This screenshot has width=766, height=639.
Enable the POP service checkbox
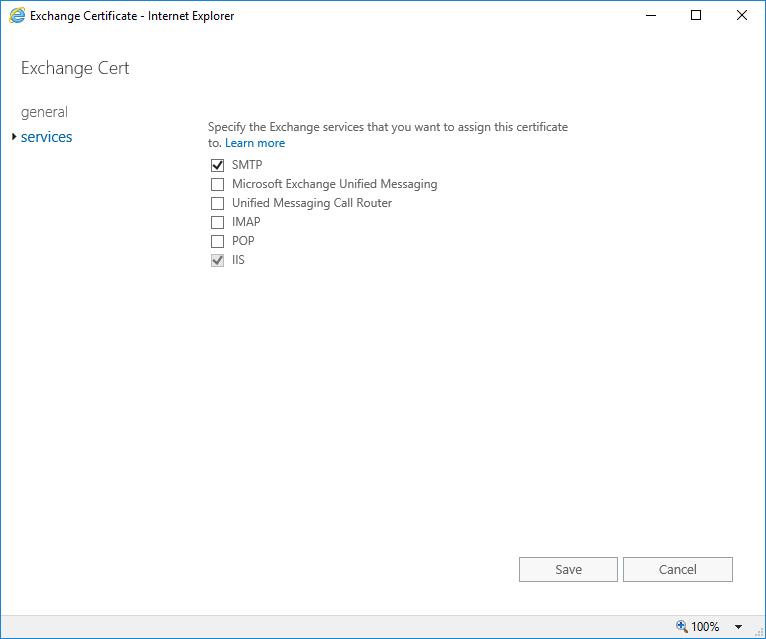pyautogui.click(x=217, y=241)
